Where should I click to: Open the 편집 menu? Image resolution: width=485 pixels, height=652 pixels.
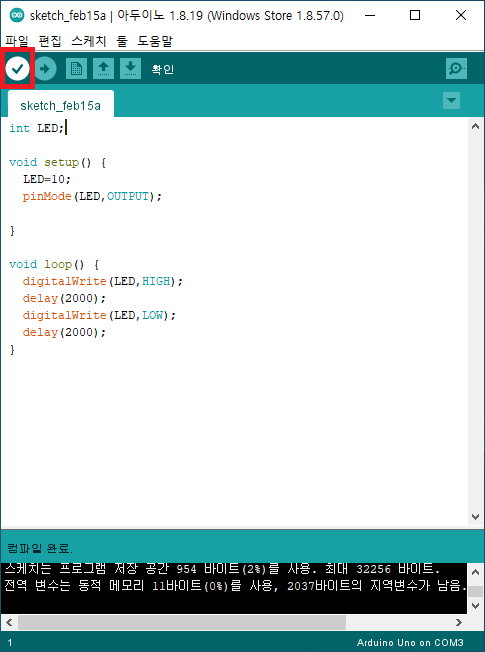50,41
